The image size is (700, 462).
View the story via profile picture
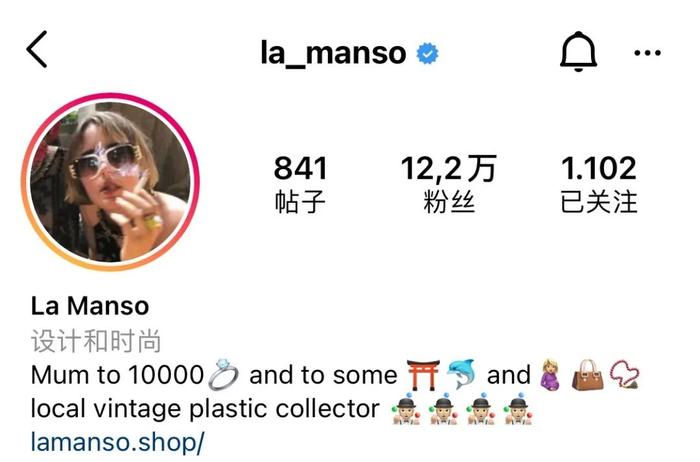(x=110, y=182)
